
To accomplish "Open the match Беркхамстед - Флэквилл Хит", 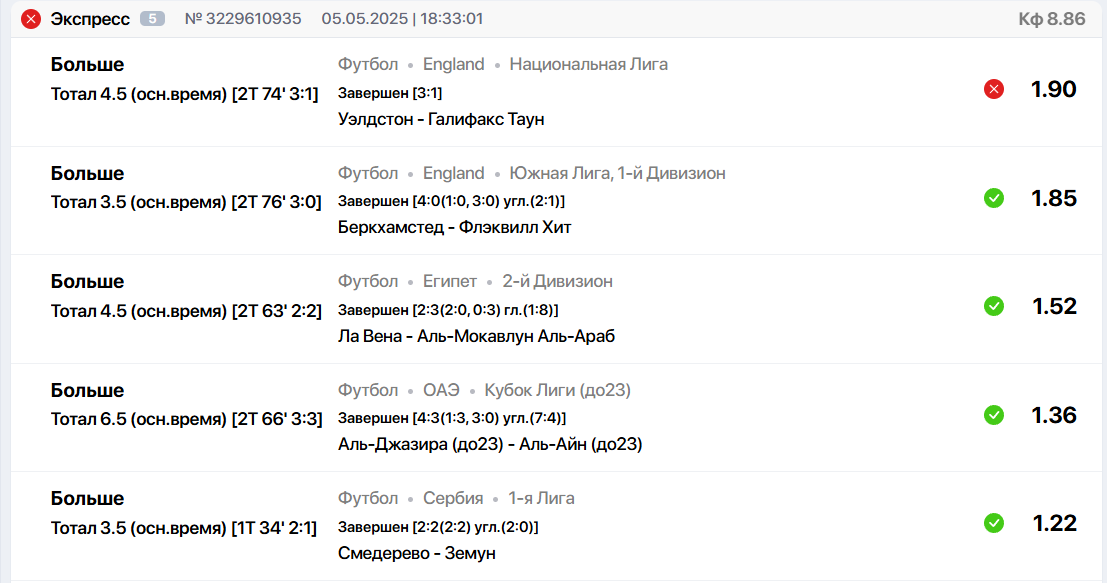I will [454, 227].
